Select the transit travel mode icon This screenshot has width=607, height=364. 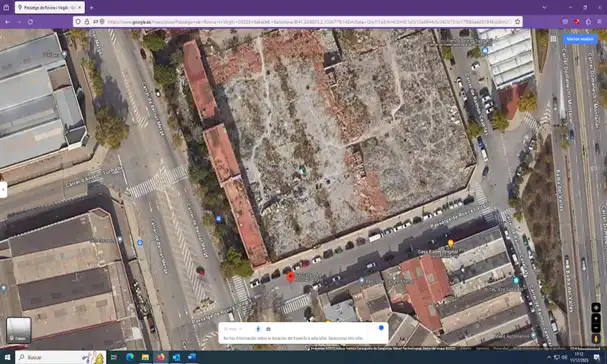[268, 329]
